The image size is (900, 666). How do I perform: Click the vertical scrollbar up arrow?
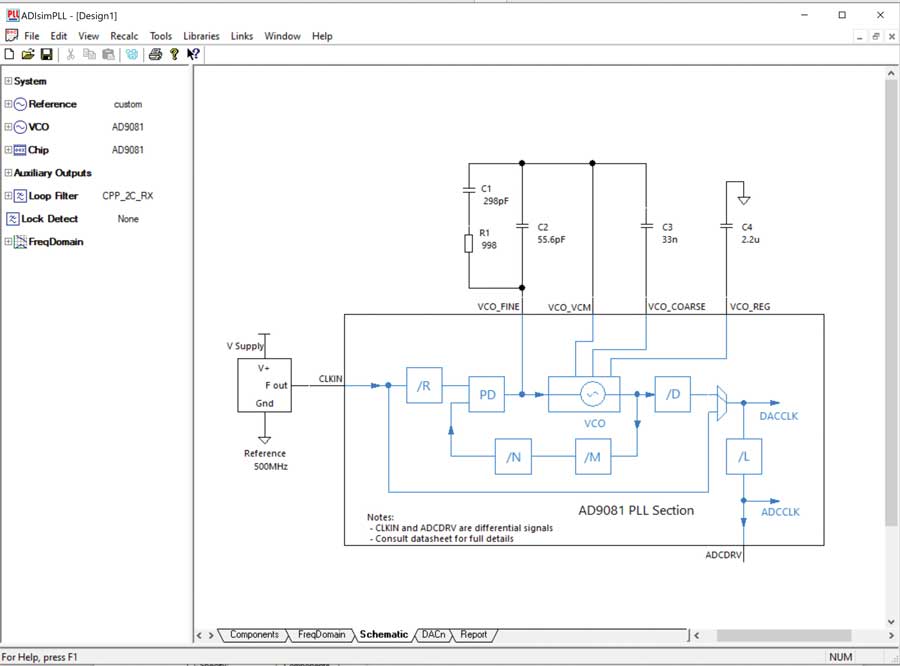coord(891,73)
